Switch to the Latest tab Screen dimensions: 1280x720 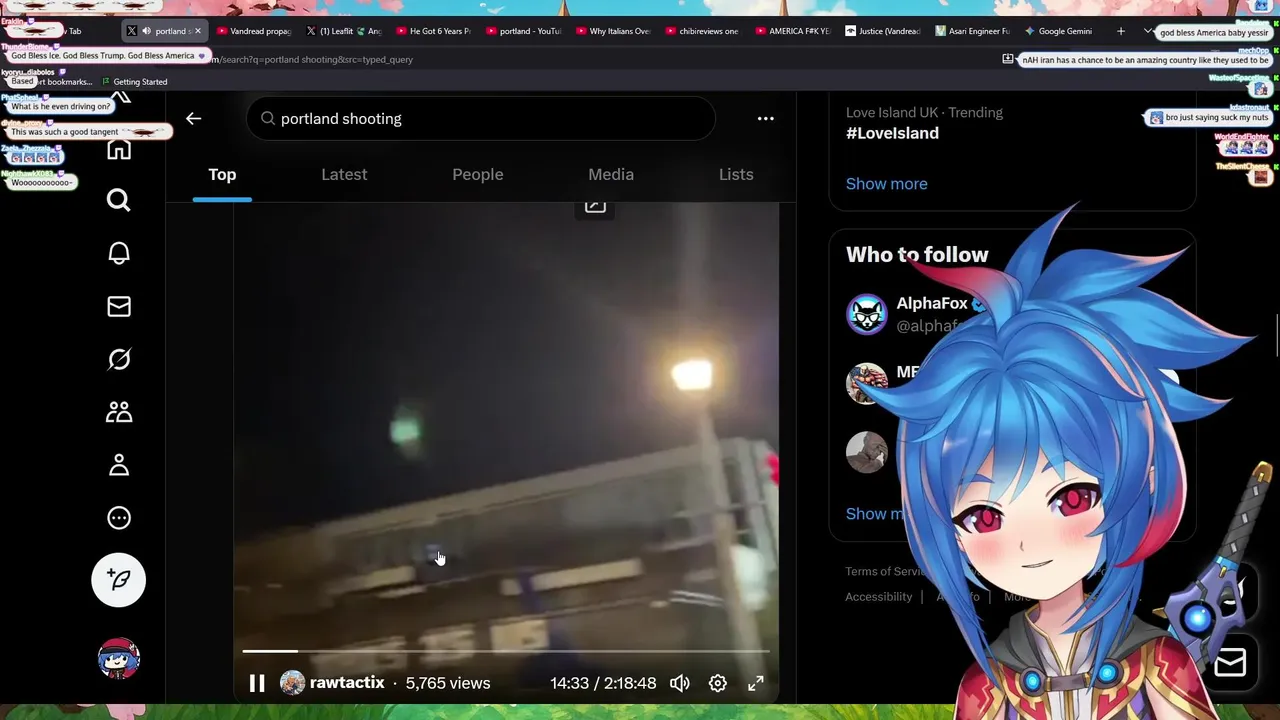tap(344, 174)
